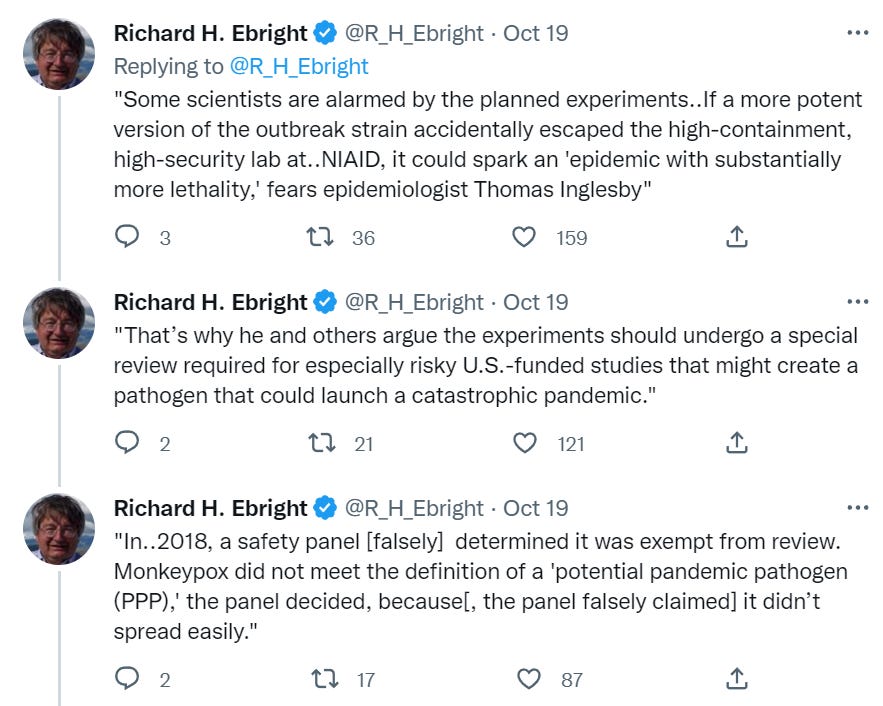This screenshot has width=883, height=706.
Task: Share the first tweet about planned experiments
Action: [736, 237]
